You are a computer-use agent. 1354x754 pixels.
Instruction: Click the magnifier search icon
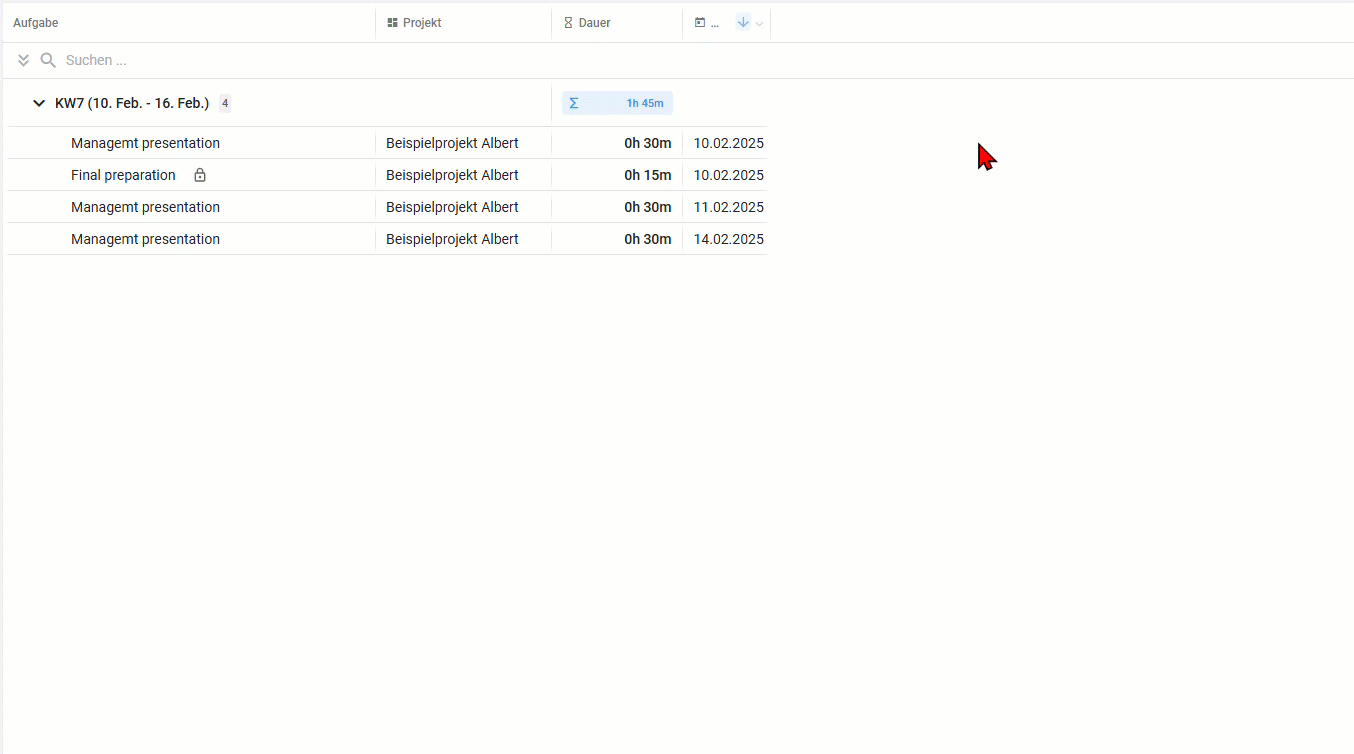tap(47, 61)
